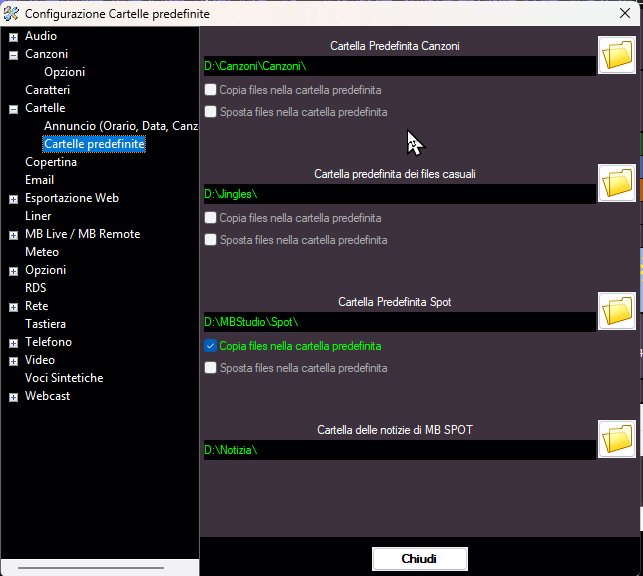Check Sposta files under Spot folder

210,368
